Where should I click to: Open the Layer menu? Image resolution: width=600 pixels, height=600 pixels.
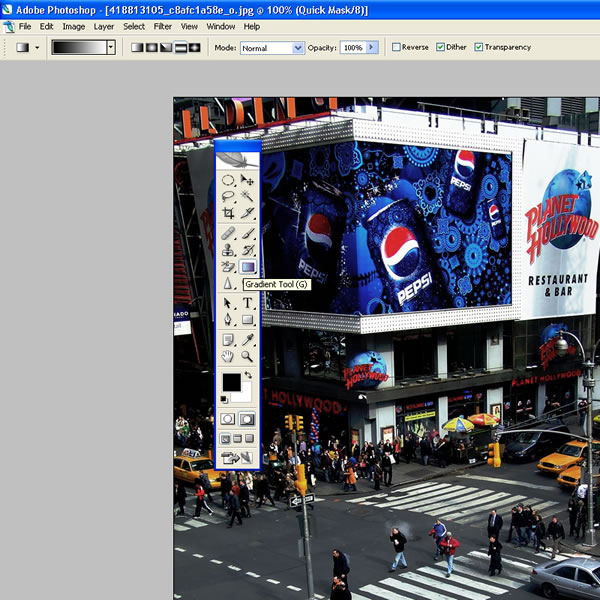(103, 26)
